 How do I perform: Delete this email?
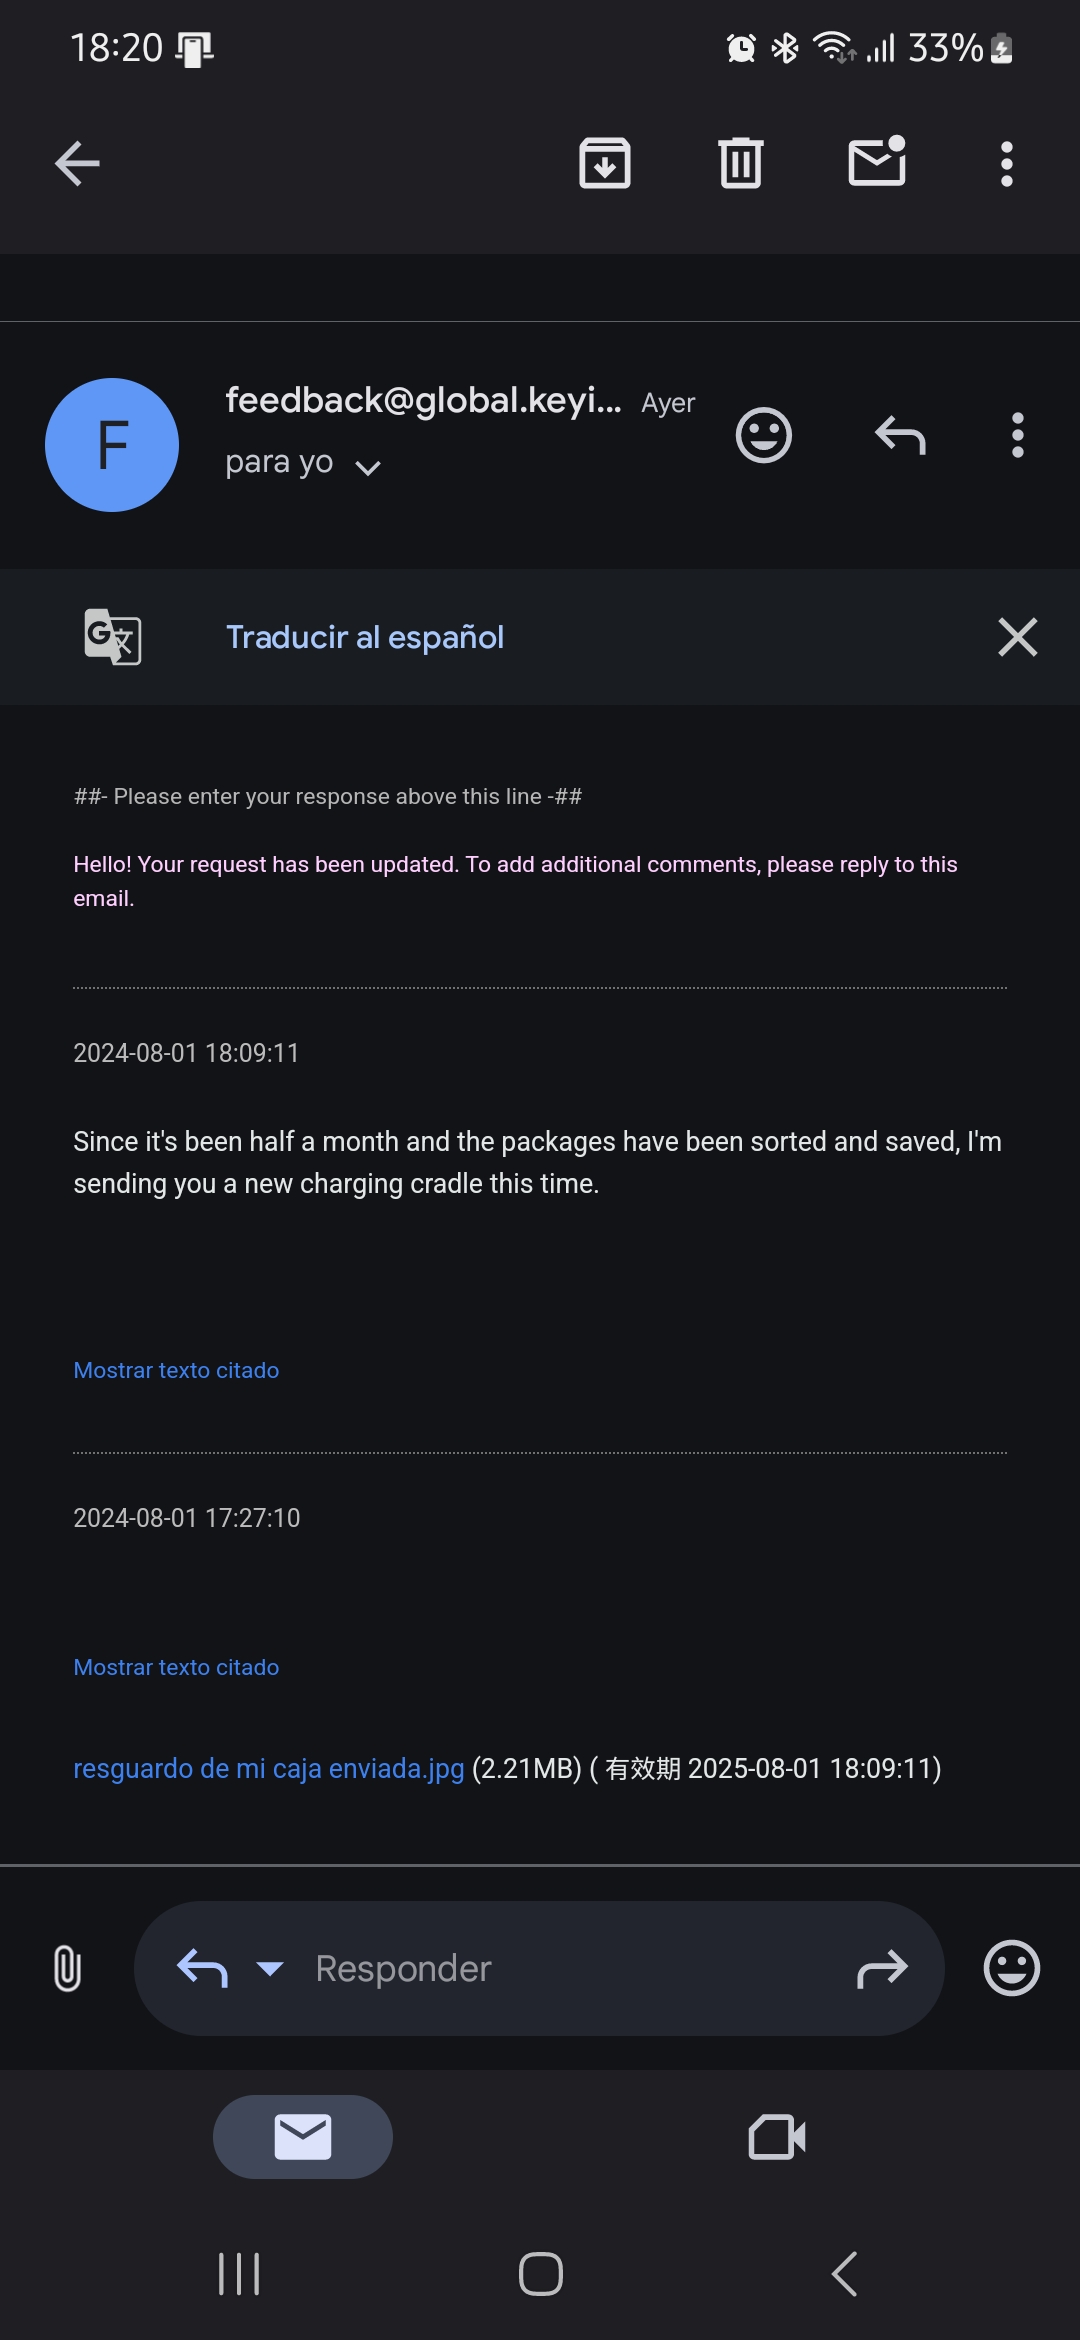click(x=740, y=162)
